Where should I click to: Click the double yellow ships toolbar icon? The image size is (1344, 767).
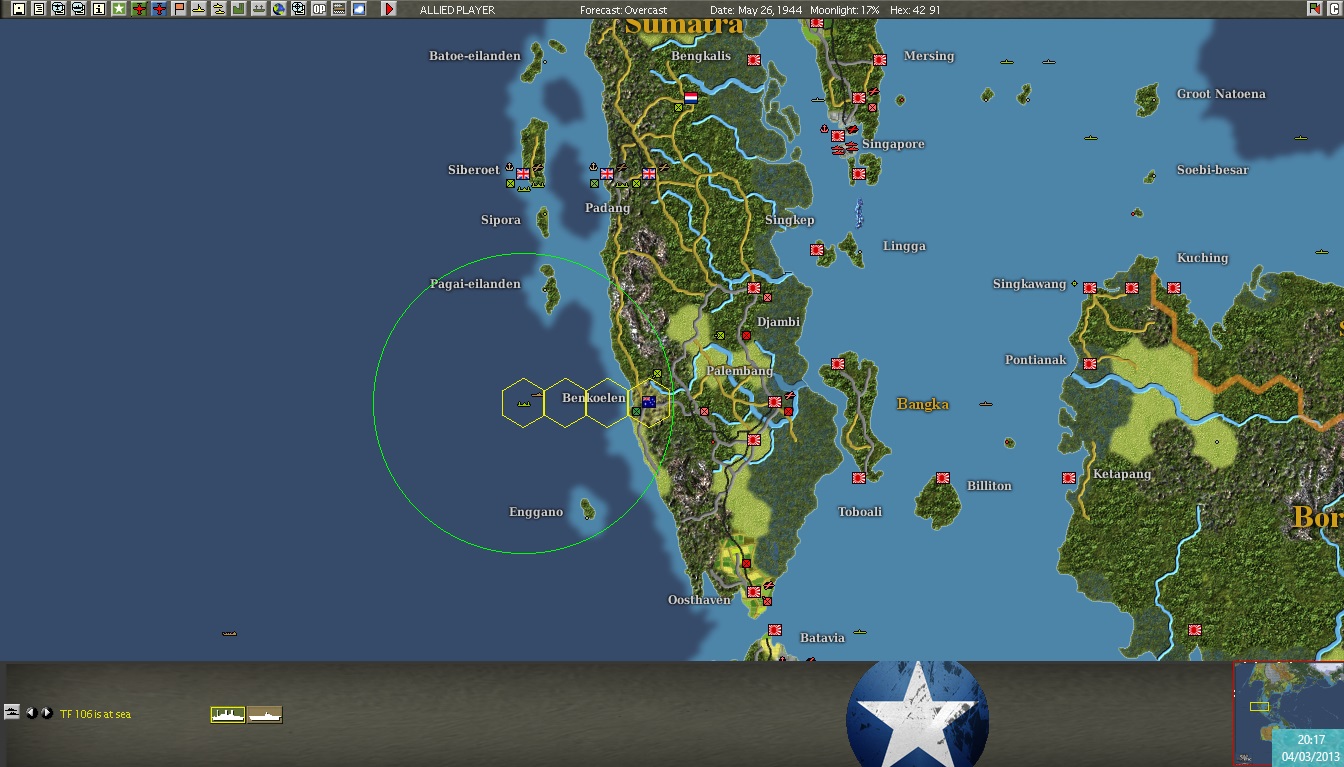(x=219, y=9)
